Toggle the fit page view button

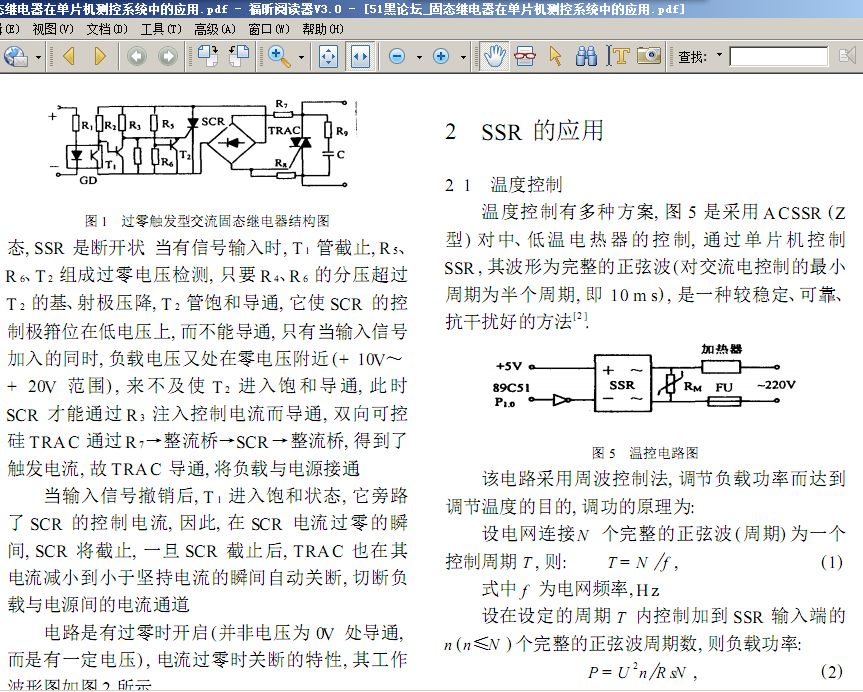point(329,56)
